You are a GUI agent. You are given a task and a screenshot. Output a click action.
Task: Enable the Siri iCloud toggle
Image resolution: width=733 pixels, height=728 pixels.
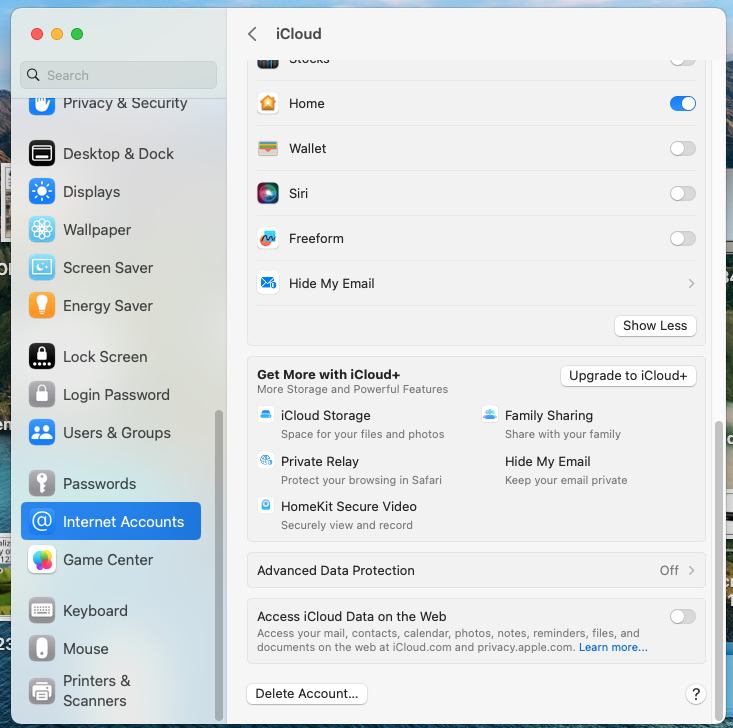[683, 194]
